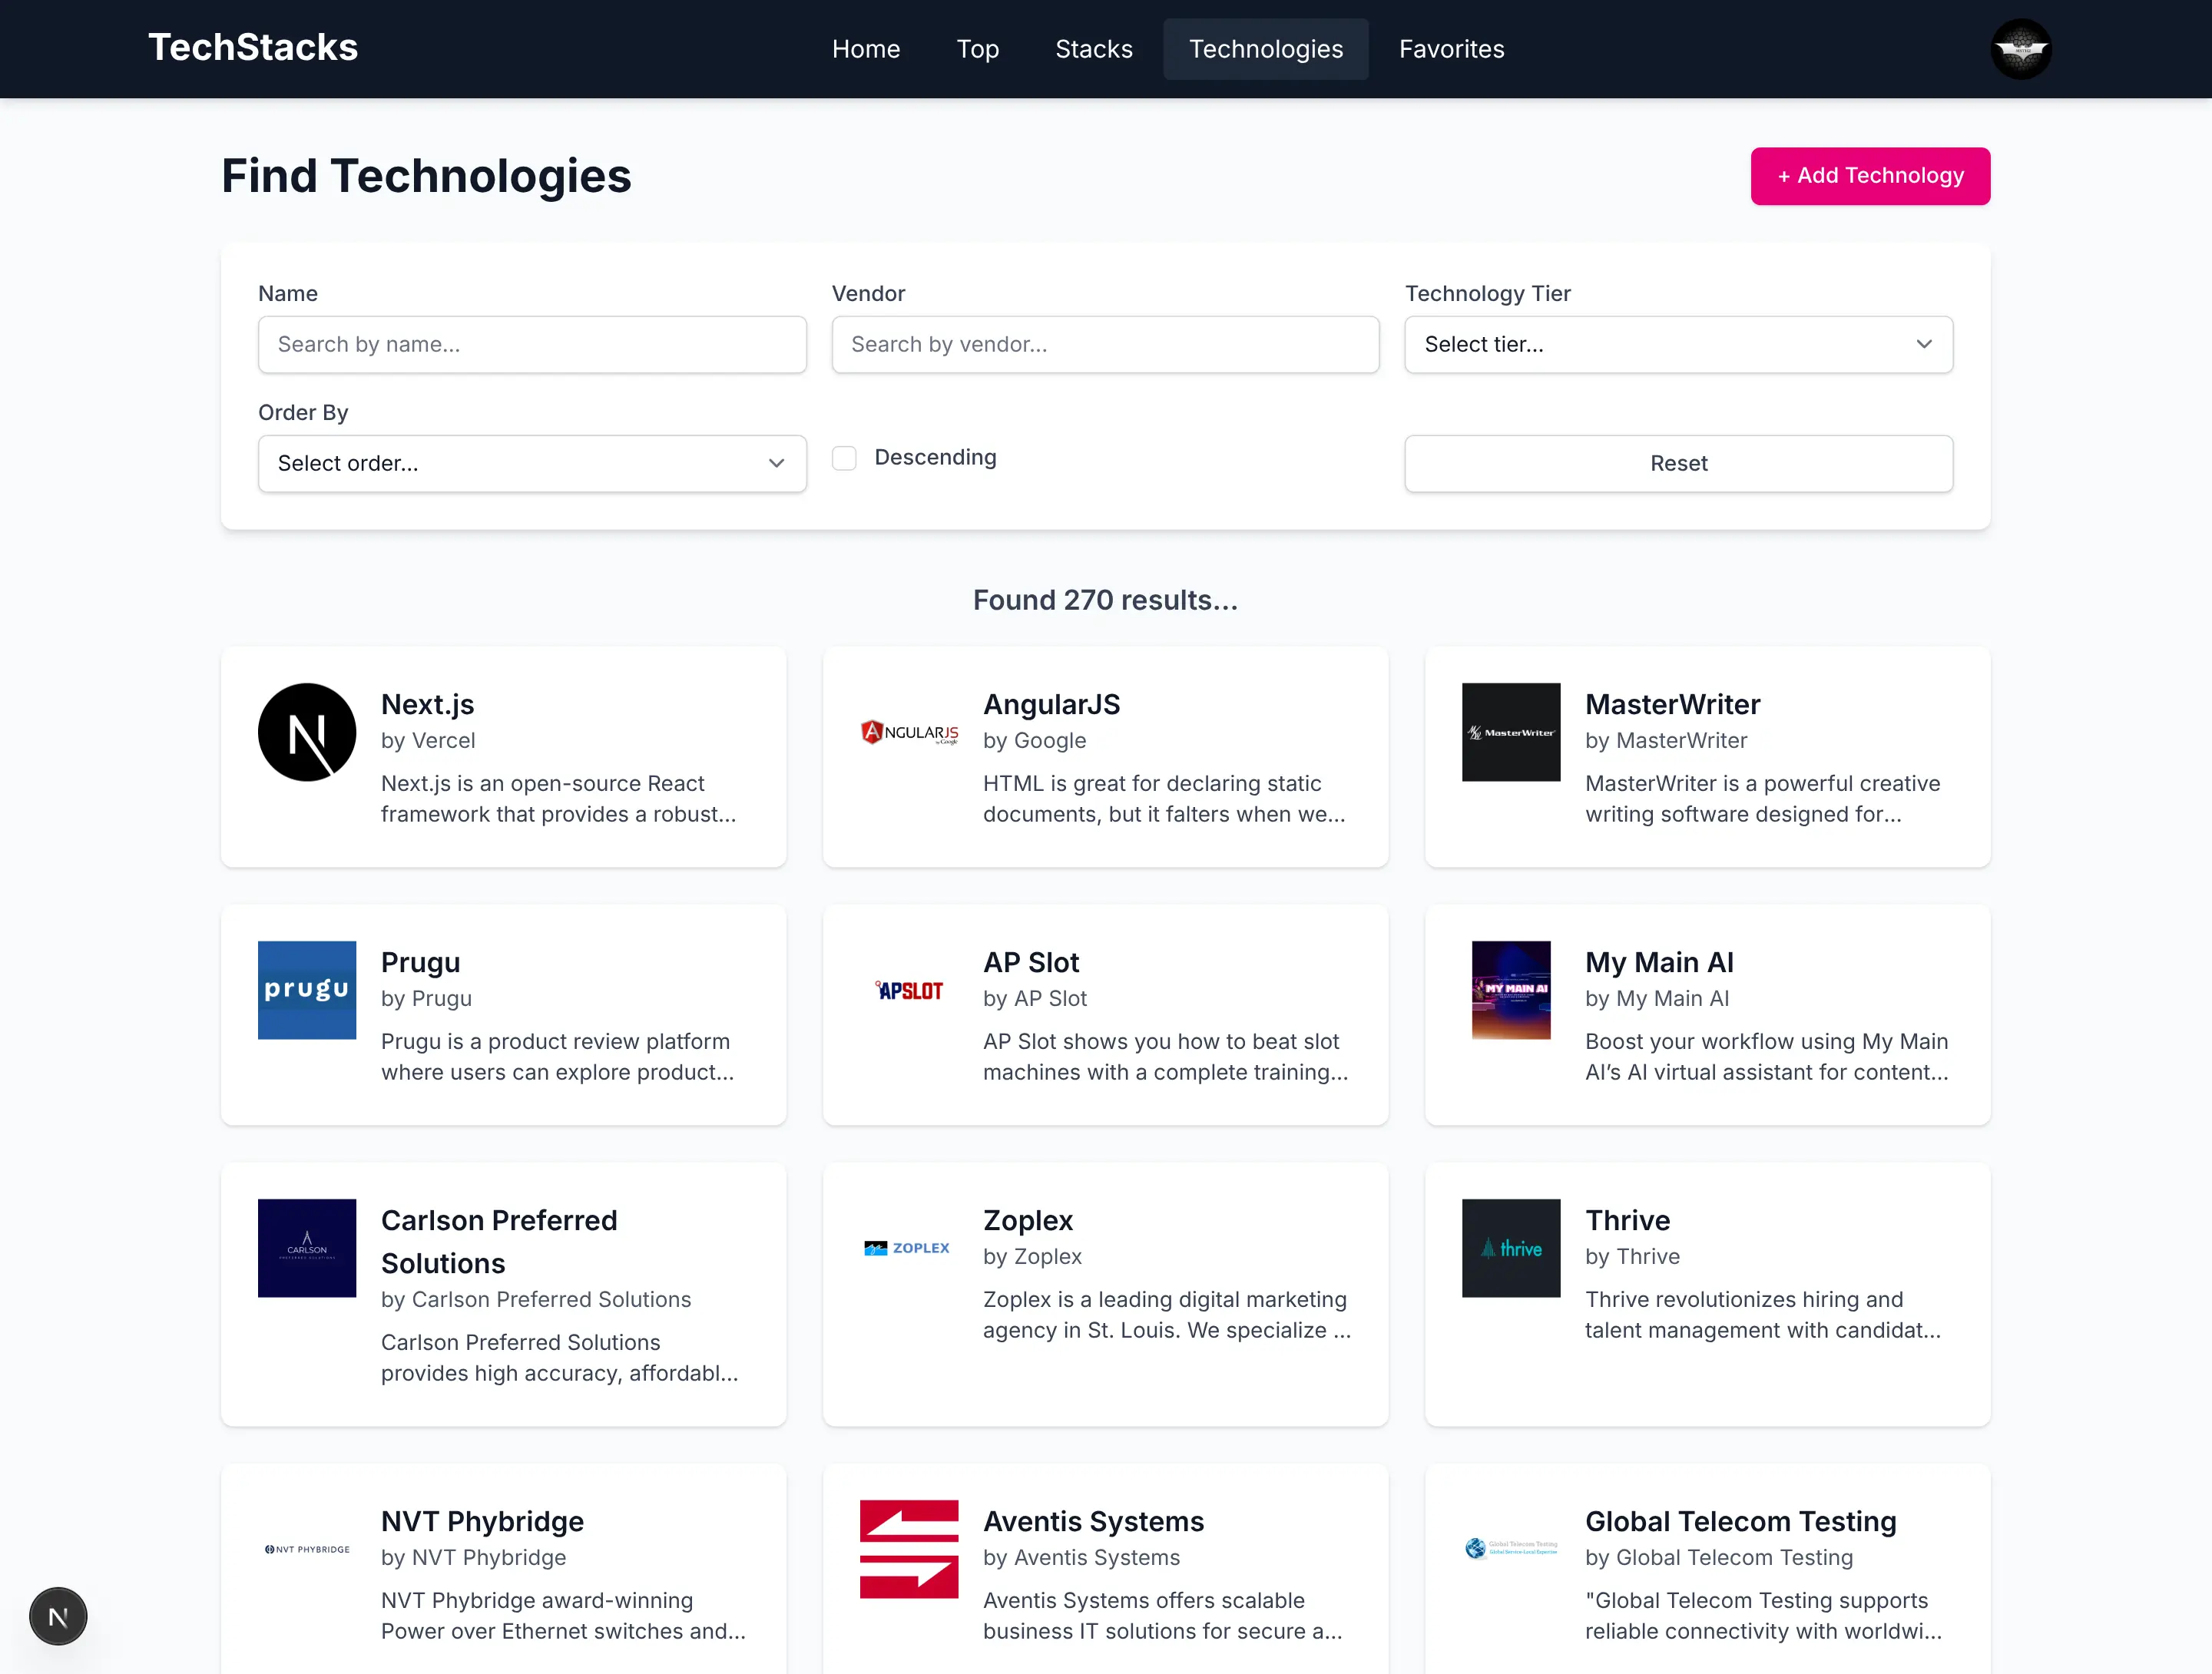Open the Favorites nav tab
This screenshot has width=2212, height=1674.
1451,49
